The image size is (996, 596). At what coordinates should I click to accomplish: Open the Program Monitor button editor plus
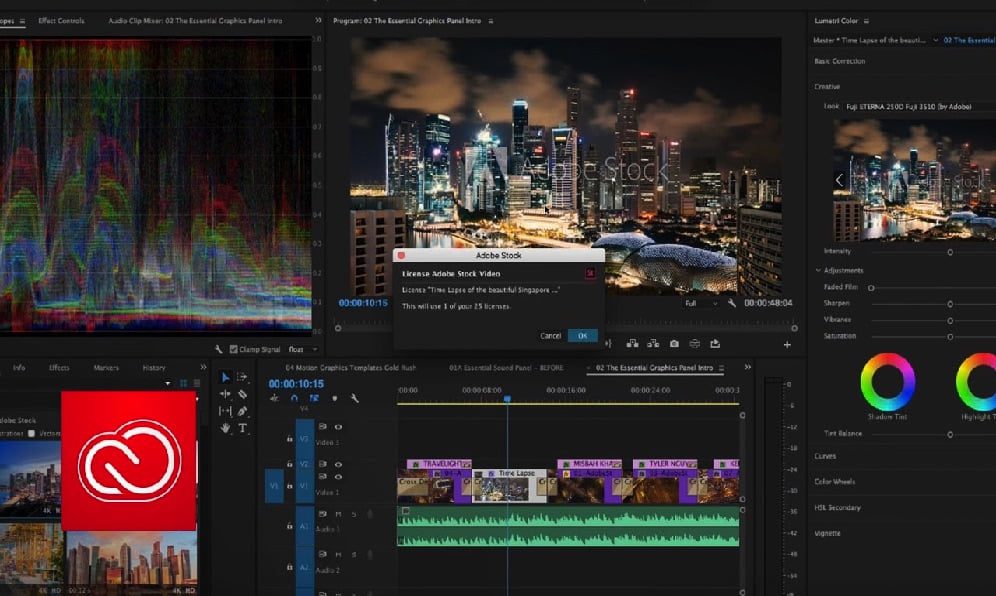[x=787, y=345]
